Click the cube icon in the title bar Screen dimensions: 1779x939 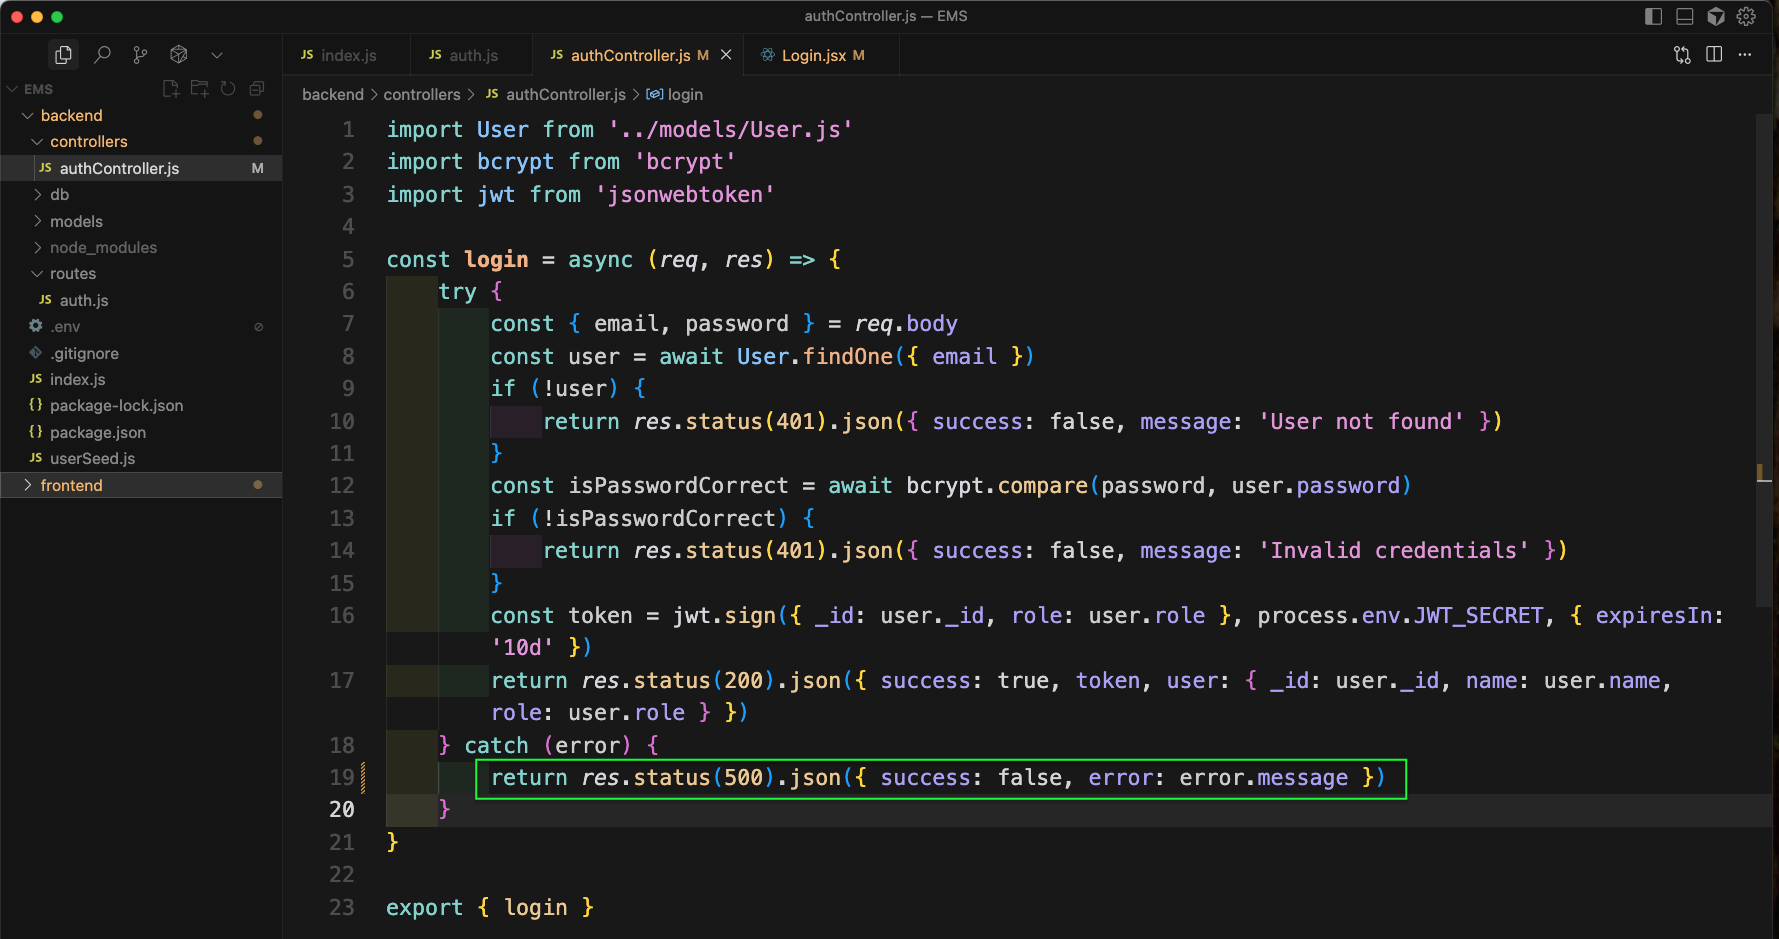(1716, 16)
